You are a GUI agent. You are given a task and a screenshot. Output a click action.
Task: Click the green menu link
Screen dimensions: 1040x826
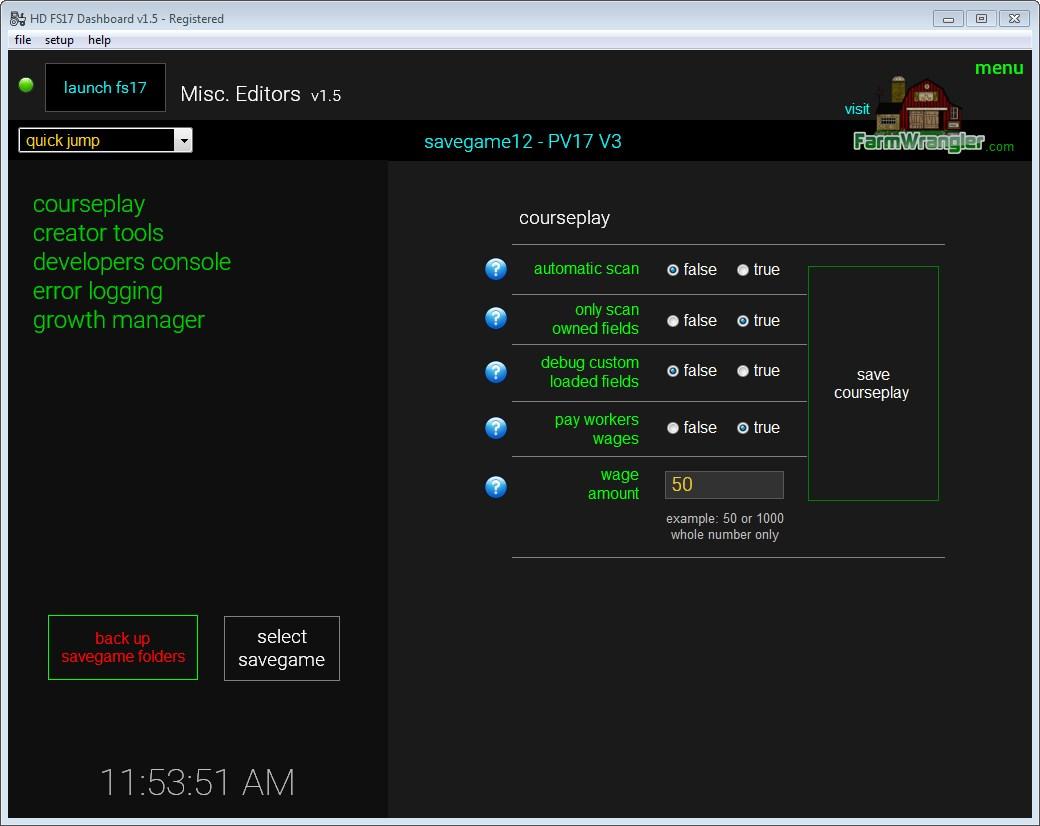(x=998, y=68)
